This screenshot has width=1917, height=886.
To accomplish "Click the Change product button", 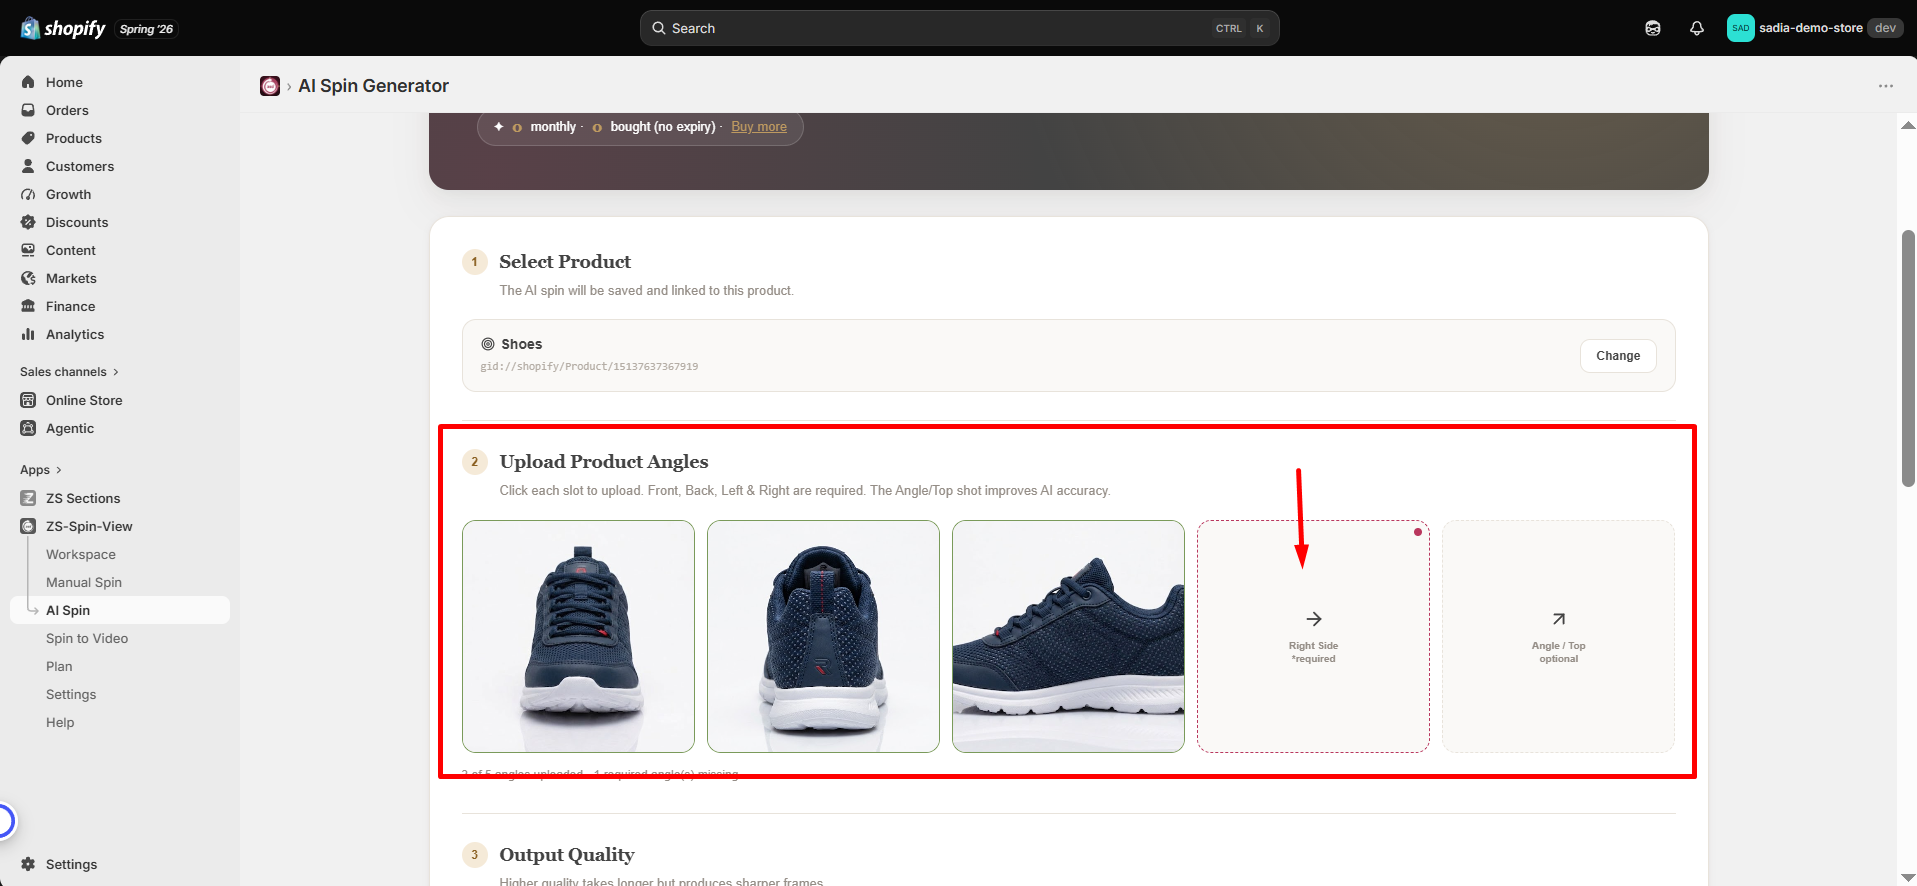I will [x=1618, y=356].
